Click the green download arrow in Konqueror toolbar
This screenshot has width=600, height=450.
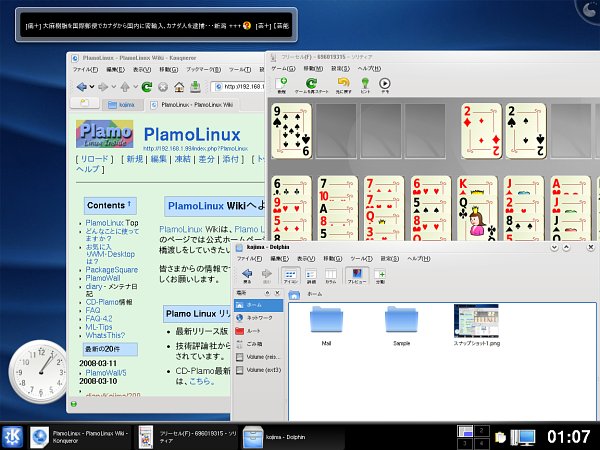click(196, 86)
